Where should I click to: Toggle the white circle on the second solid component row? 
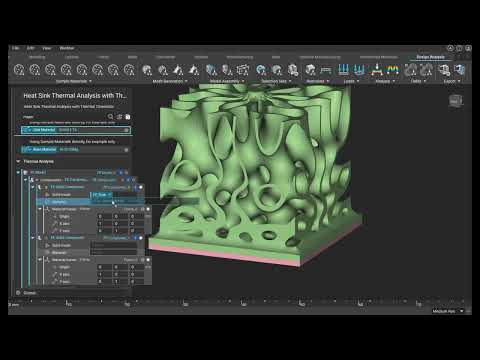tap(141, 238)
